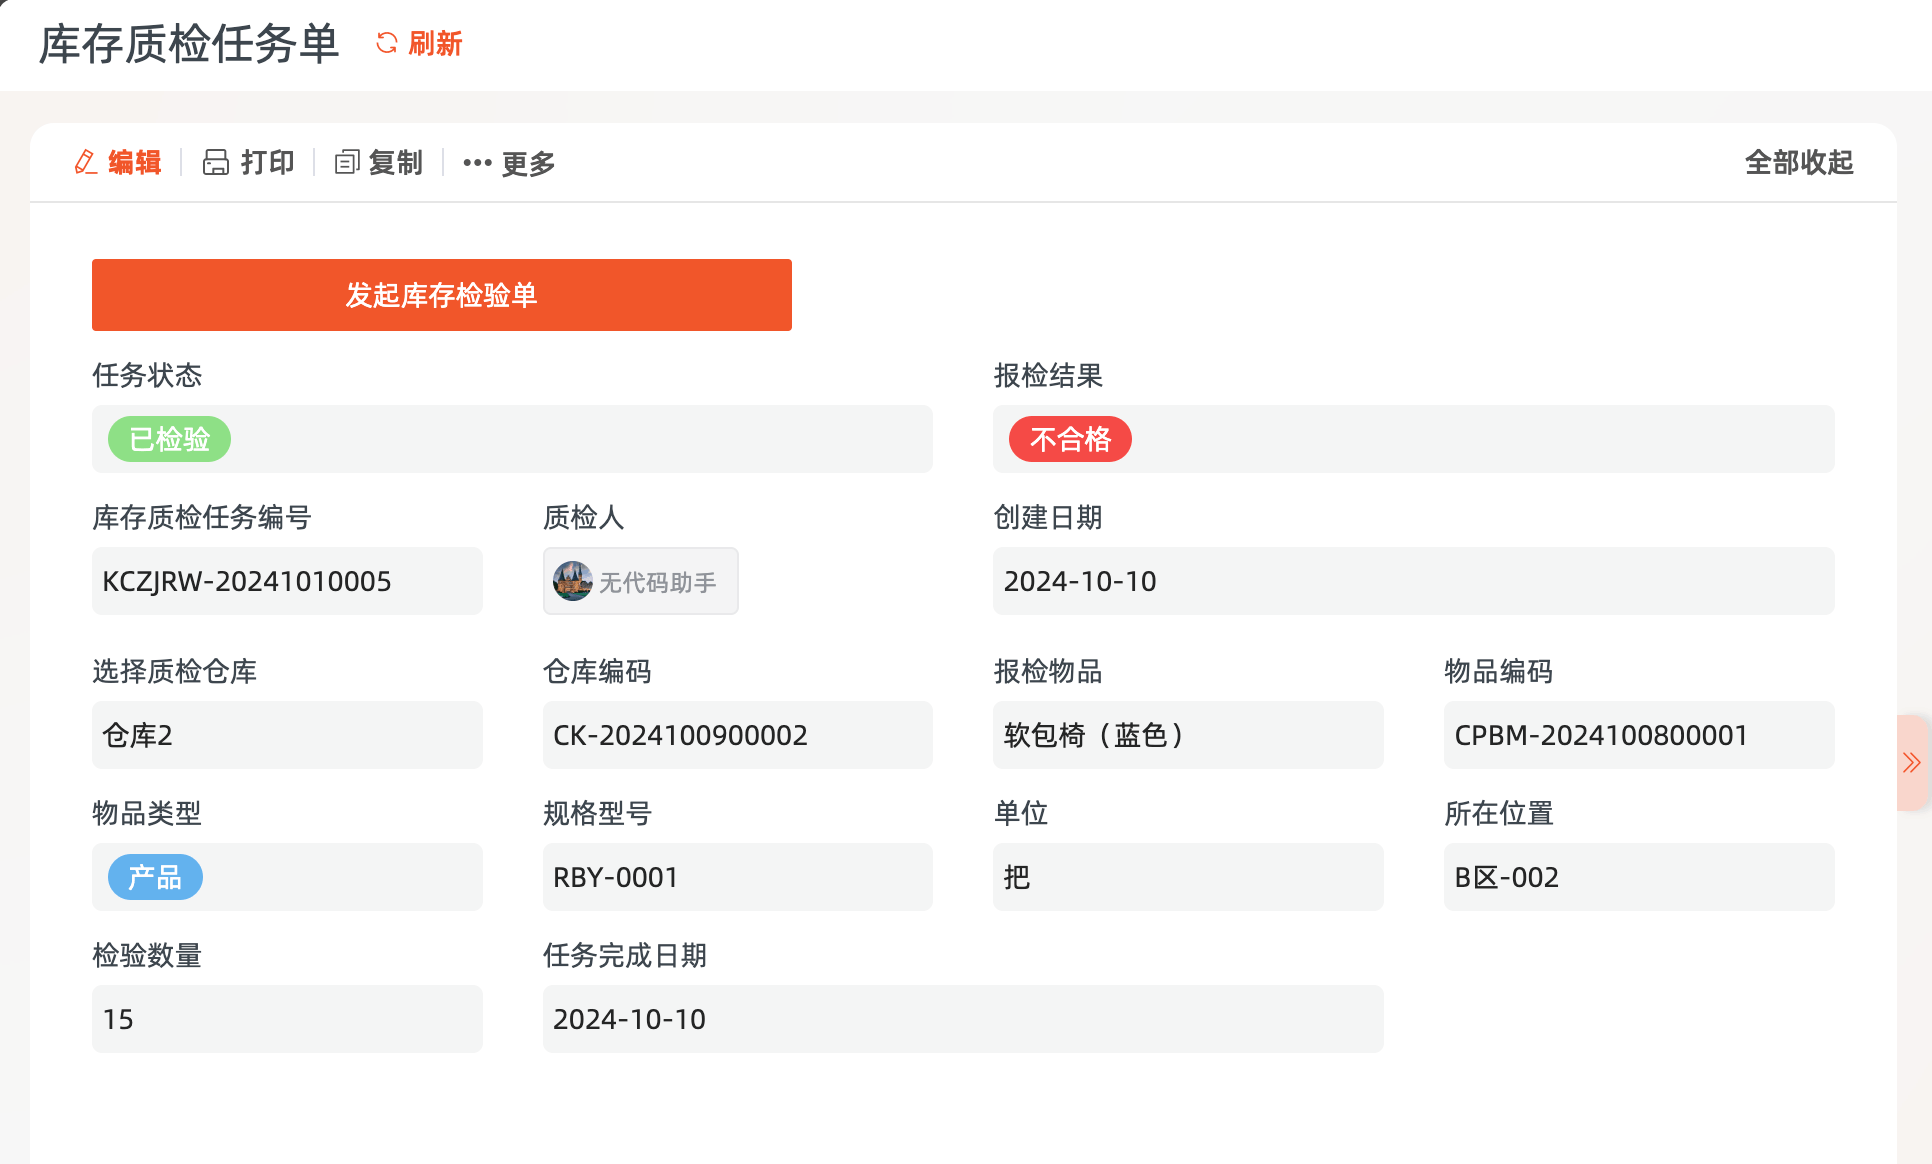Click the 打印 print toolbar text
The image size is (1932, 1164).
[267, 162]
